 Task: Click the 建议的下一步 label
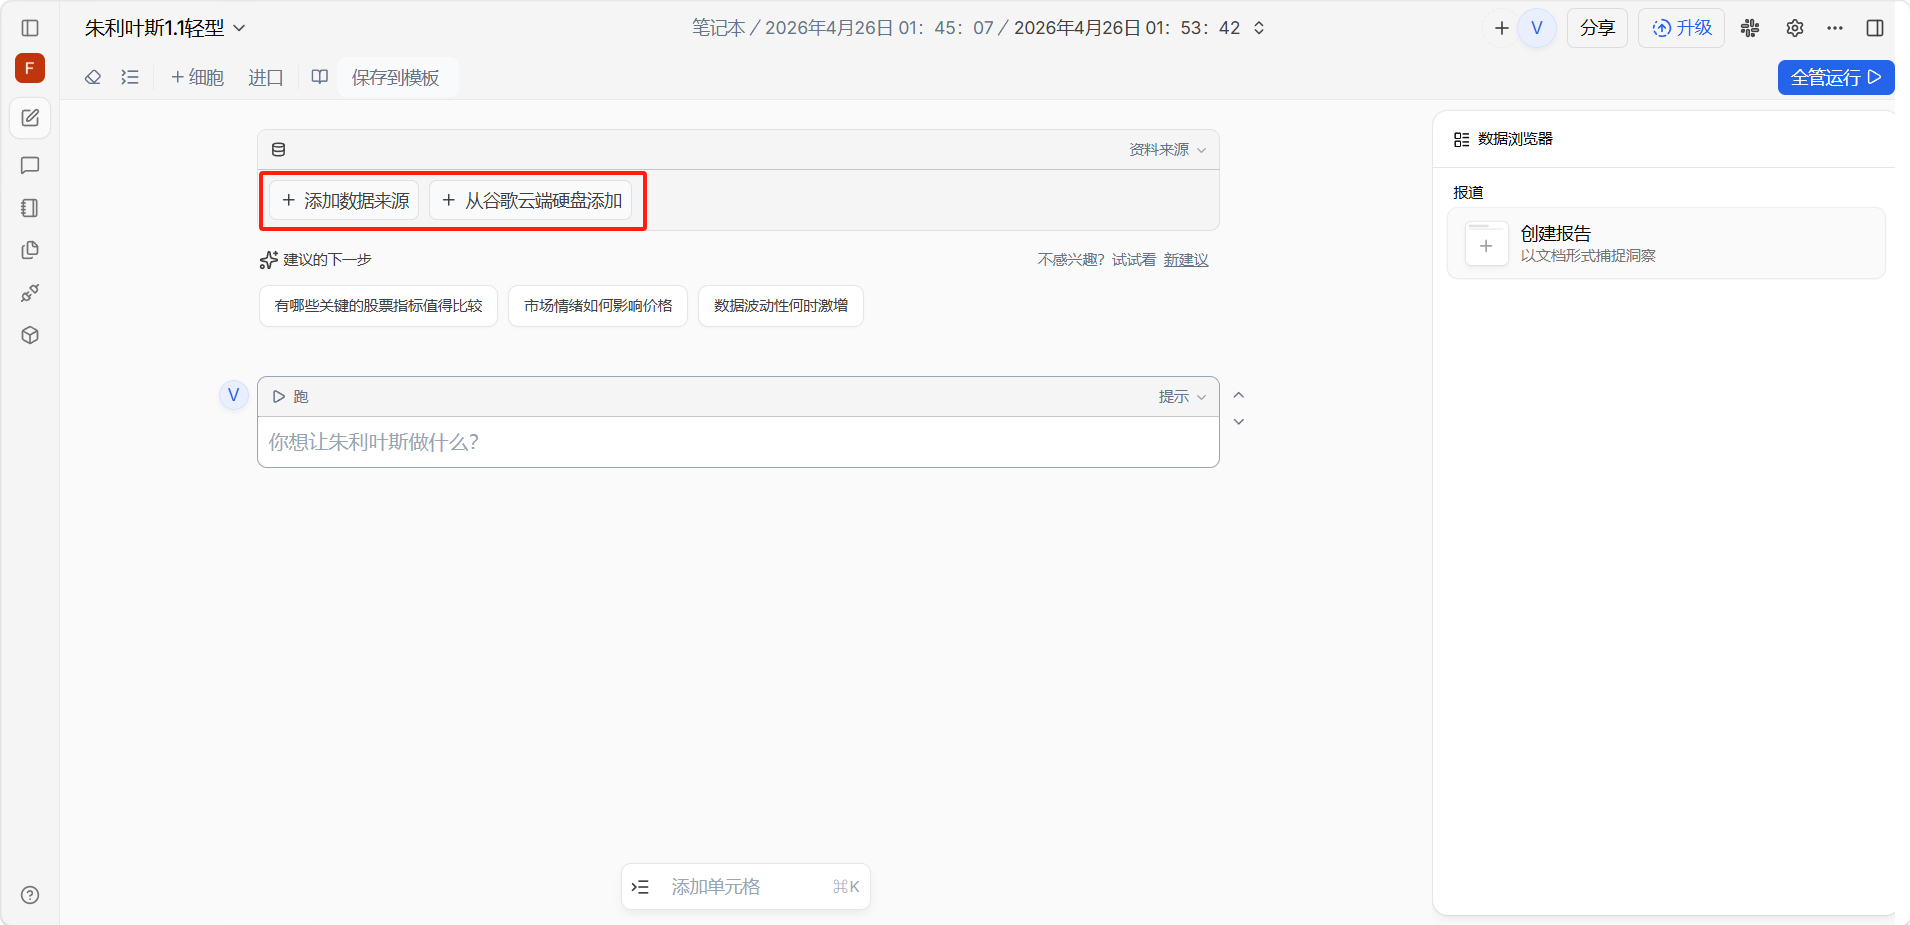pos(327,260)
